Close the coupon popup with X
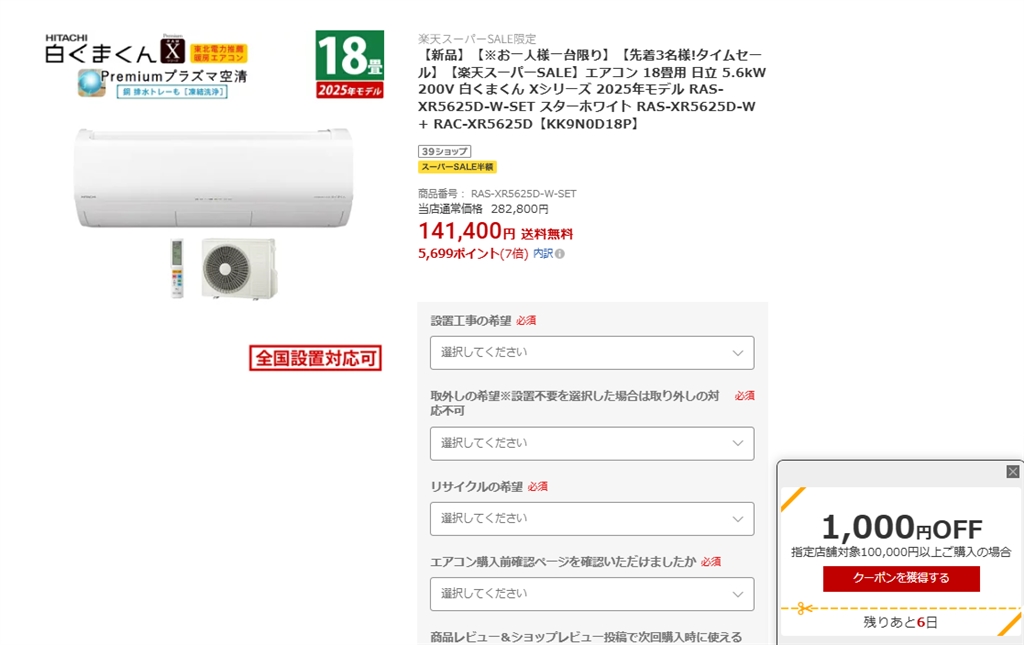This screenshot has height=645, width=1024. (x=1012, y=471)
